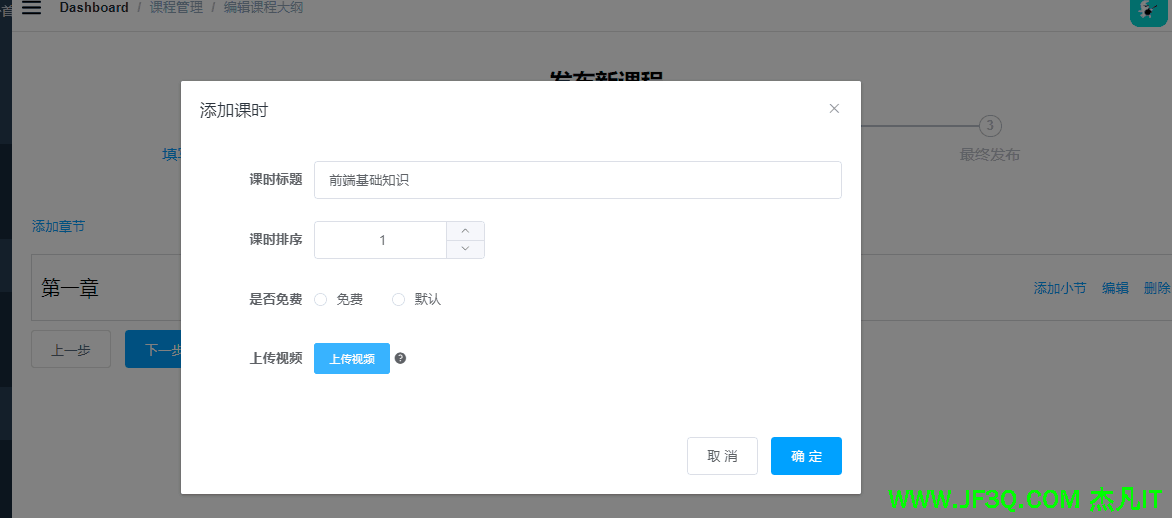
Task: Open the user avatar in top right
Action: point(1146,10)
